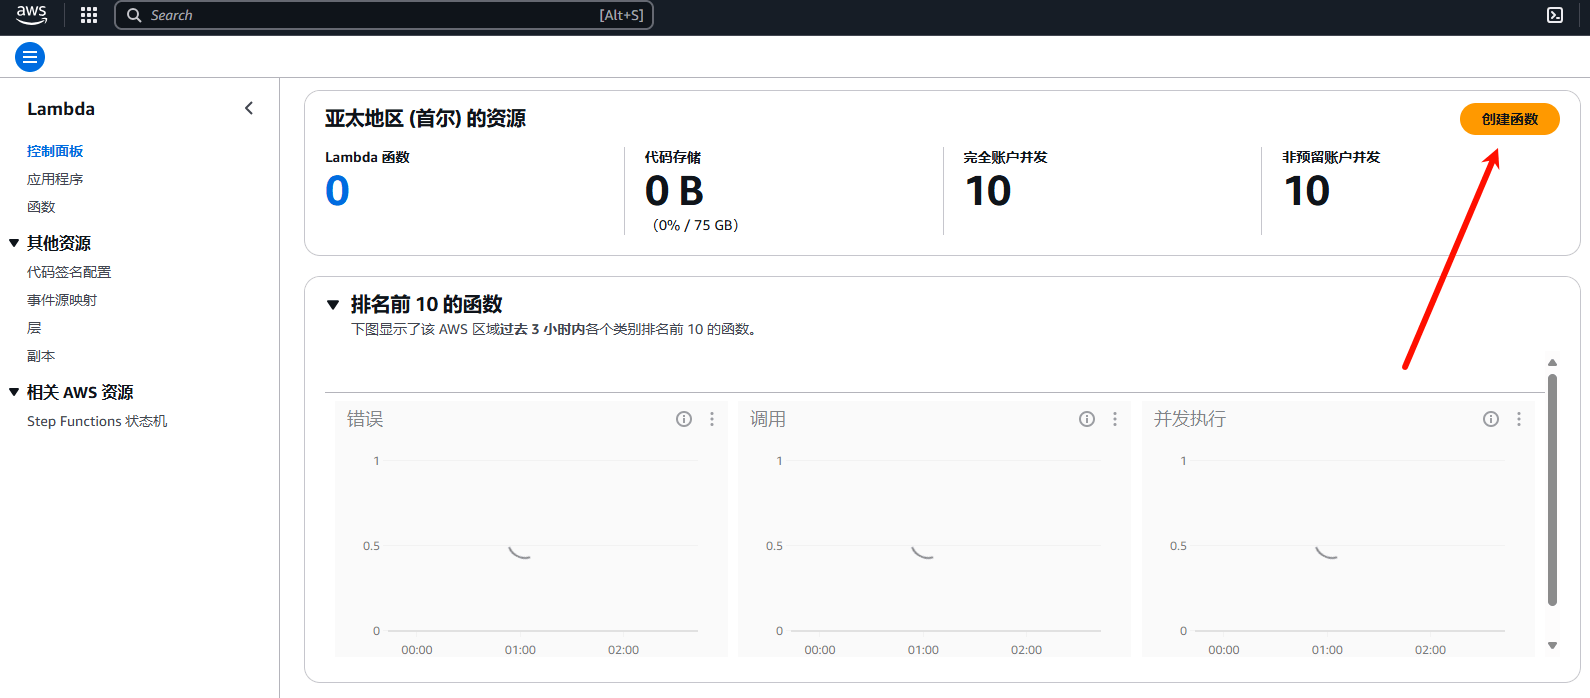Collapse the Lambda sidebar with the chevron
1590x698 pixels.
(x=249, y=108)
